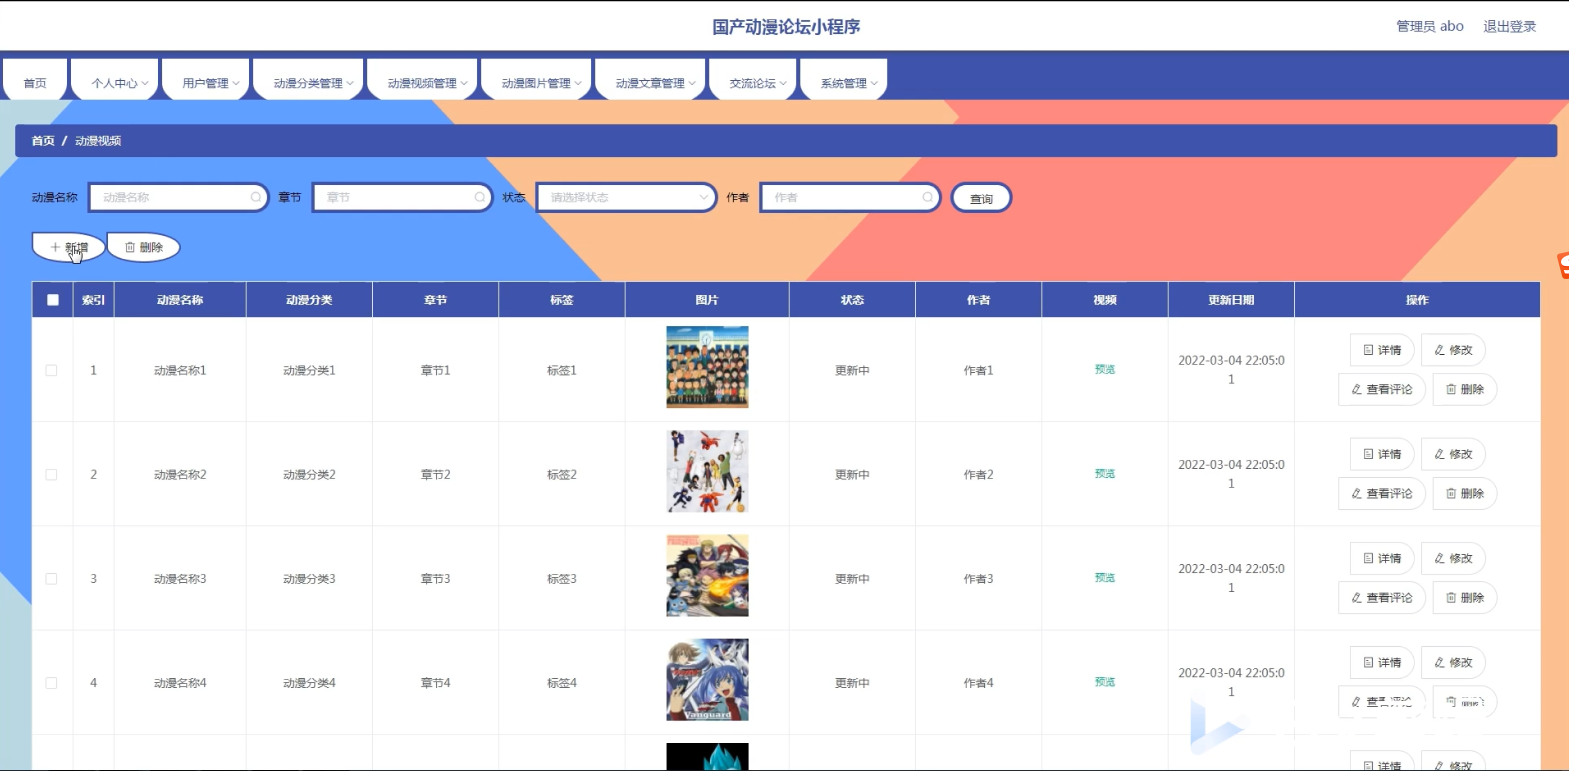Image resolution: width=1569 pixels, height=771 pixels.
Task: Focus the 作者 search input
Action: (x=851, y=198)
